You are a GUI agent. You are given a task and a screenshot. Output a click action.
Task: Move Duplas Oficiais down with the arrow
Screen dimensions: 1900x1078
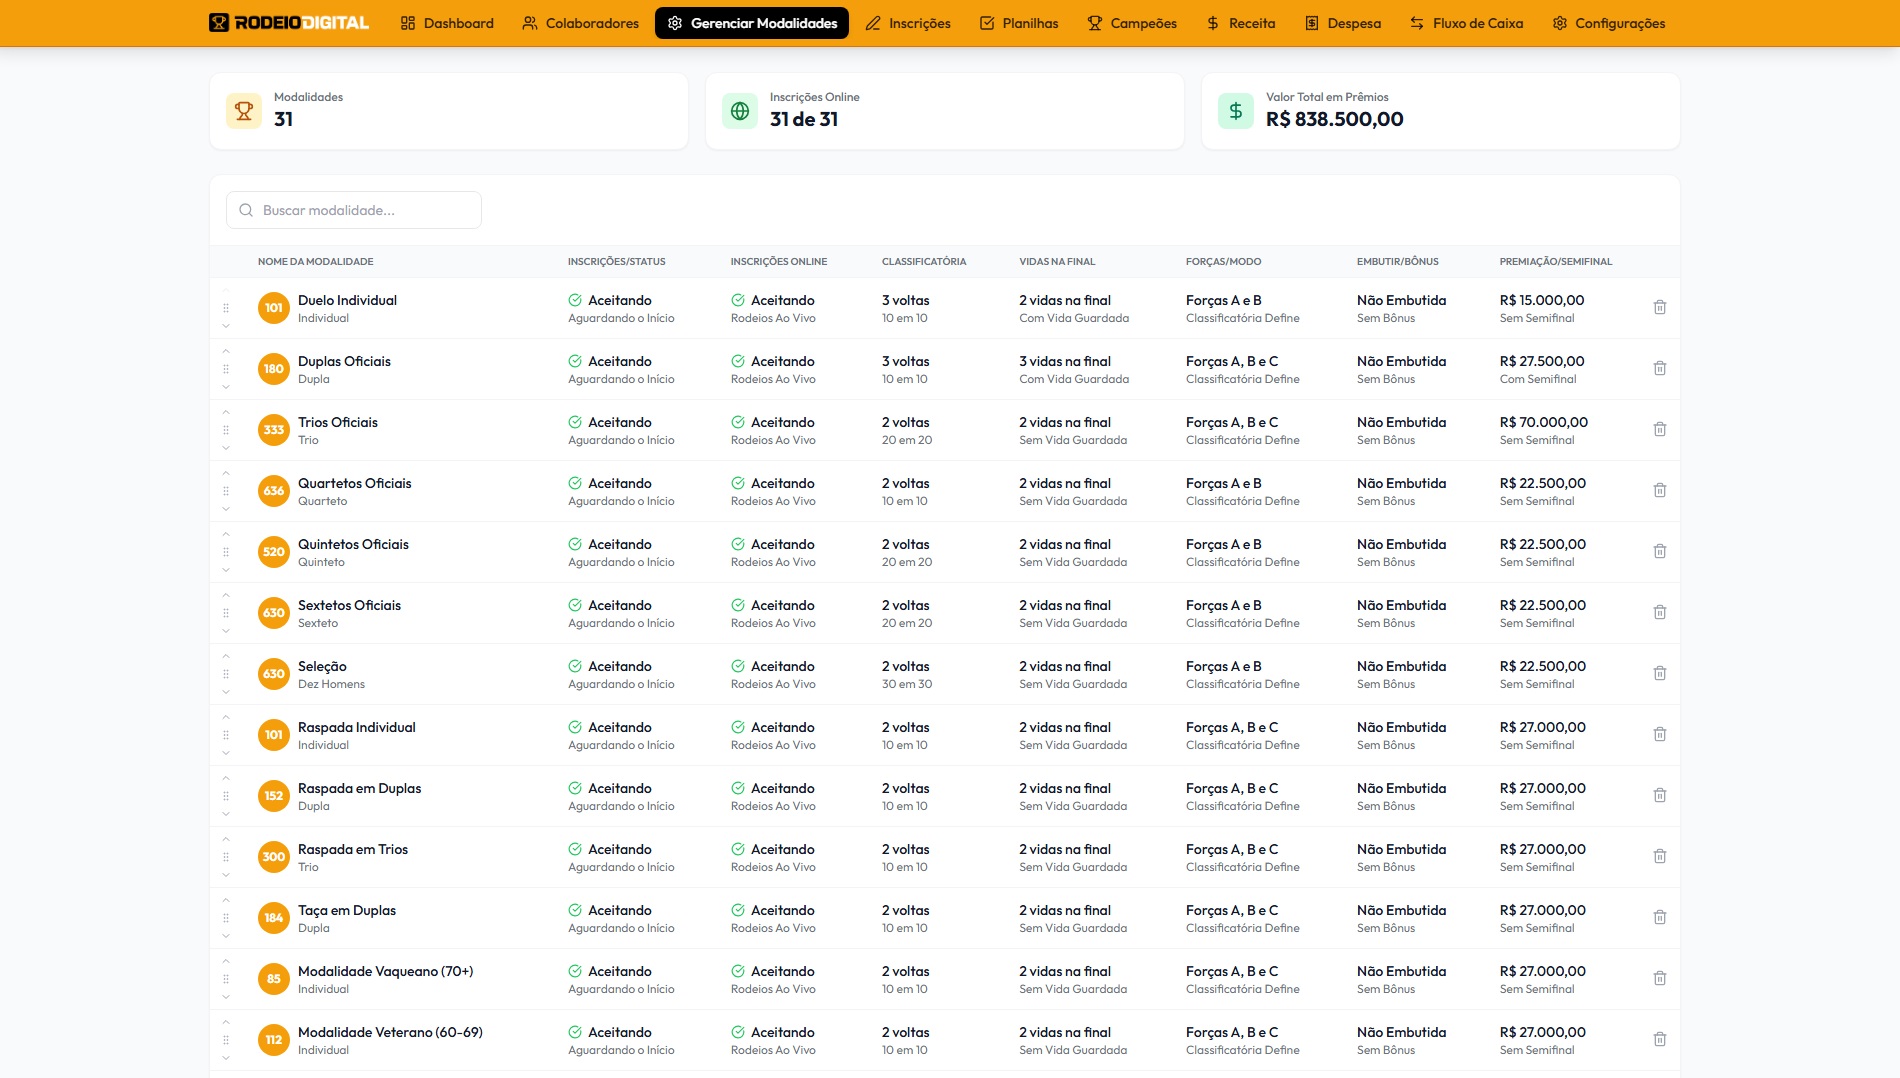[226, 387]
